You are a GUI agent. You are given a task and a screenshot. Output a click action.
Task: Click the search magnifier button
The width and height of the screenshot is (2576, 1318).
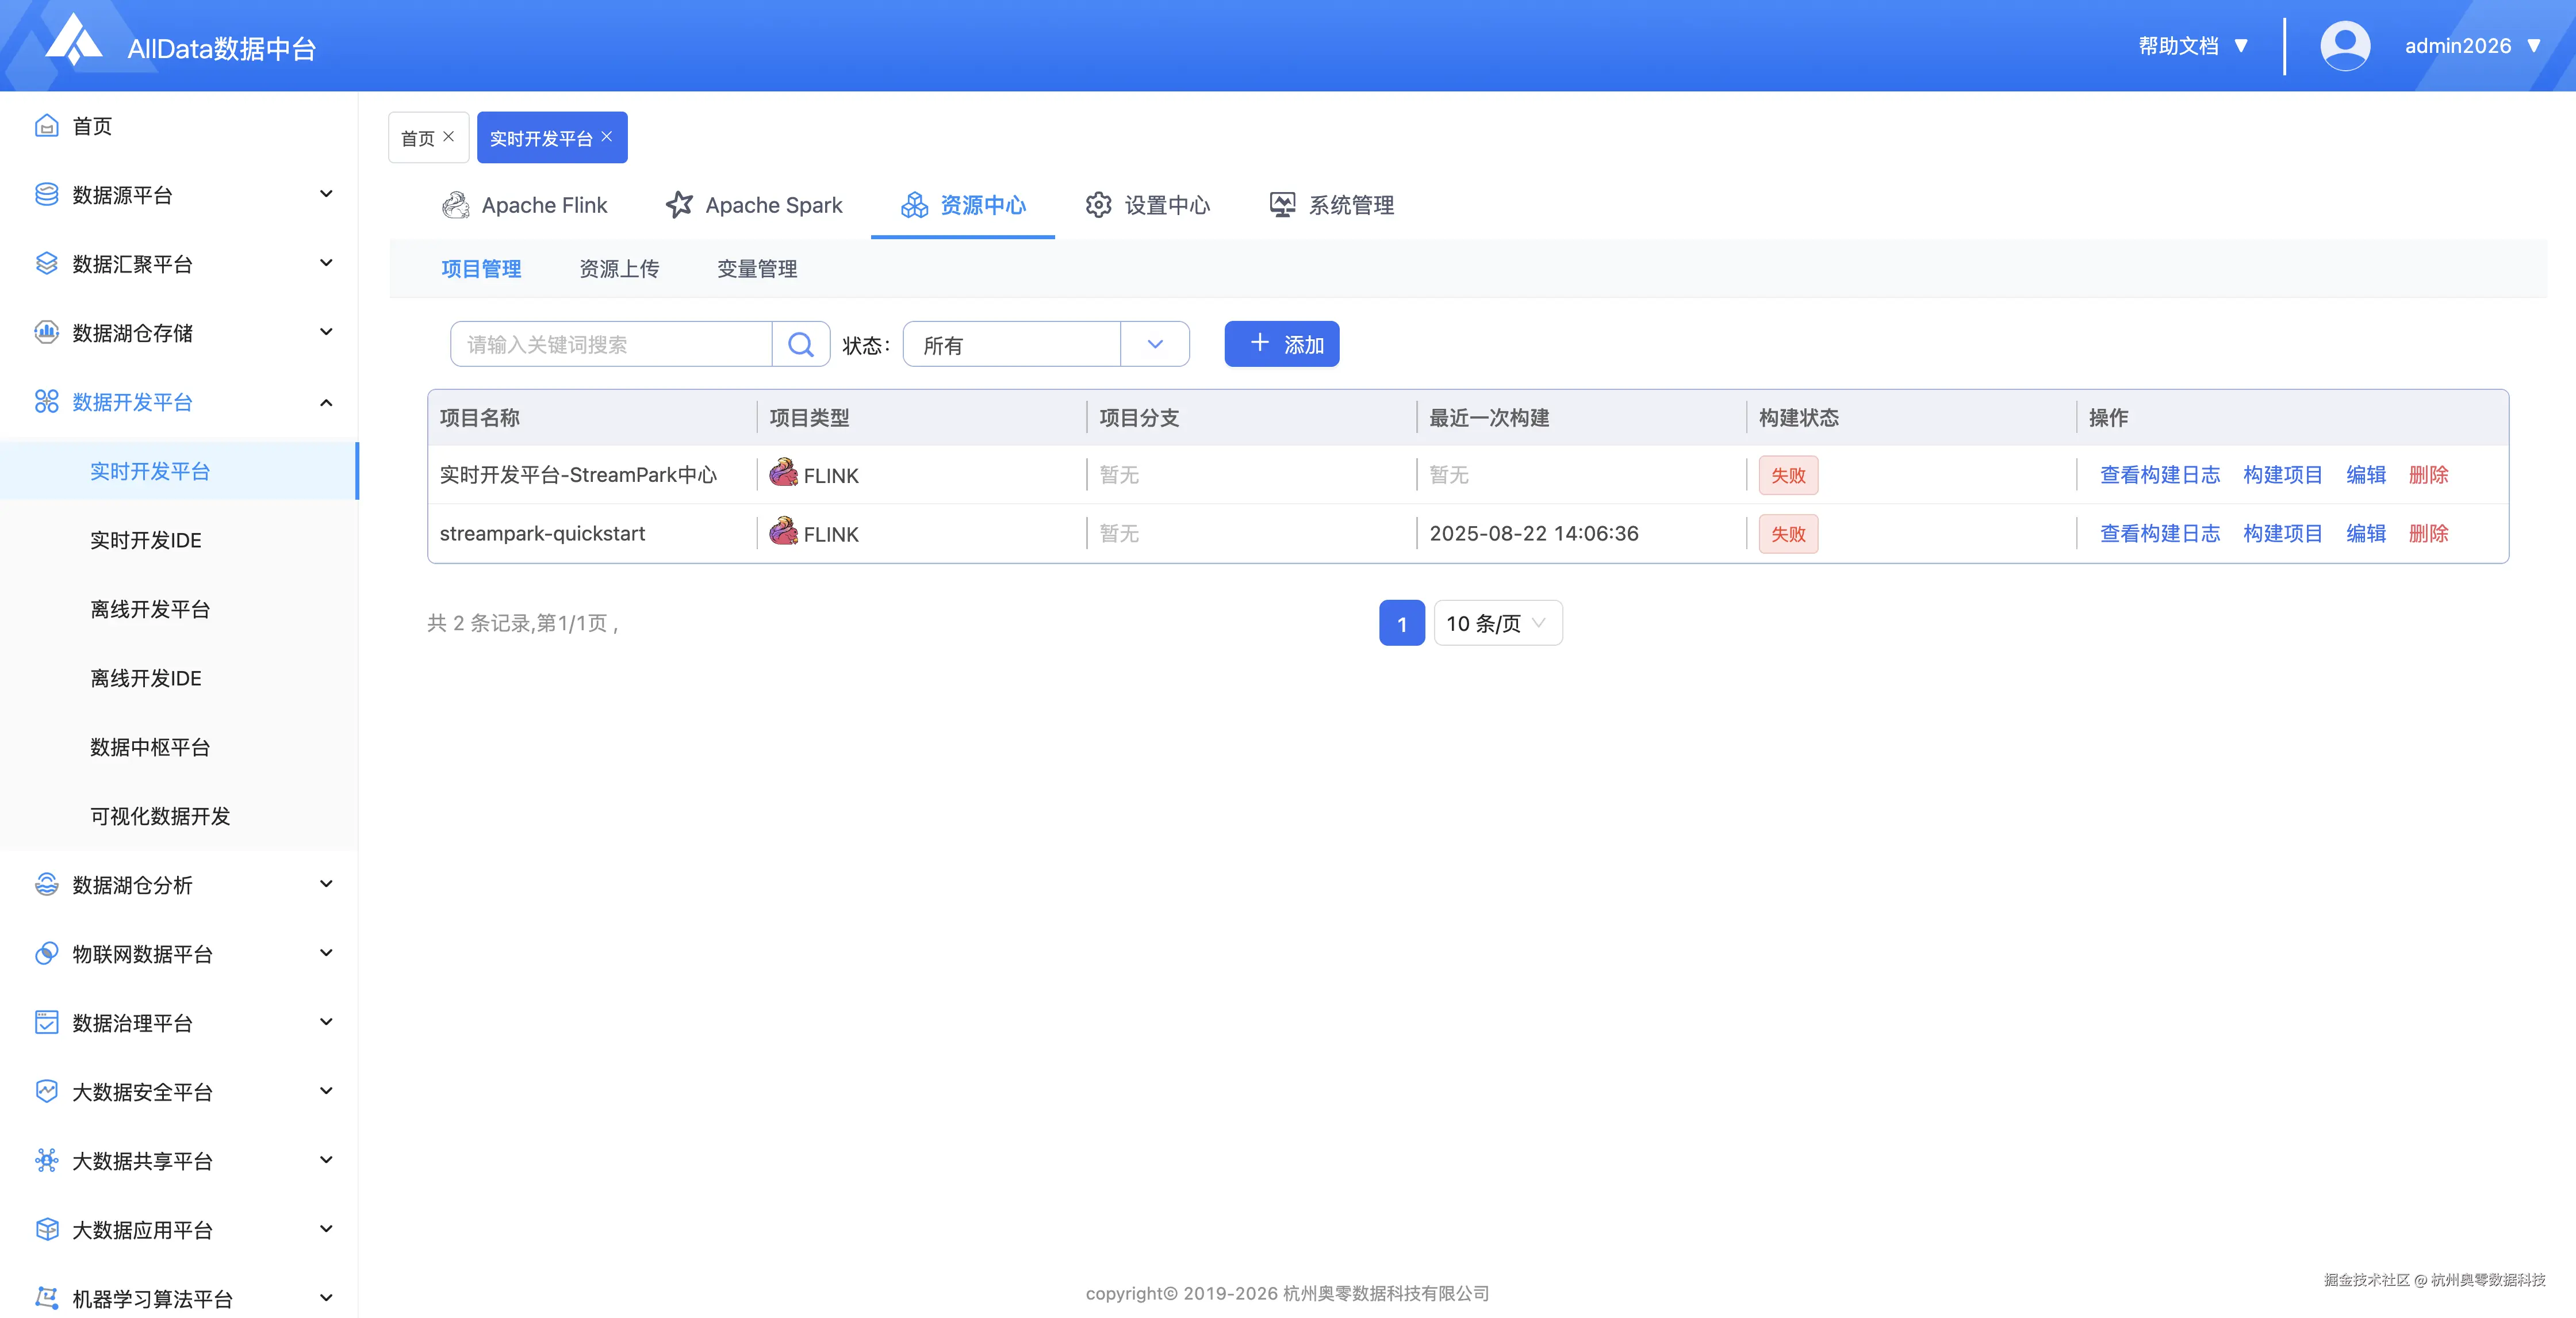click(800, 344)
